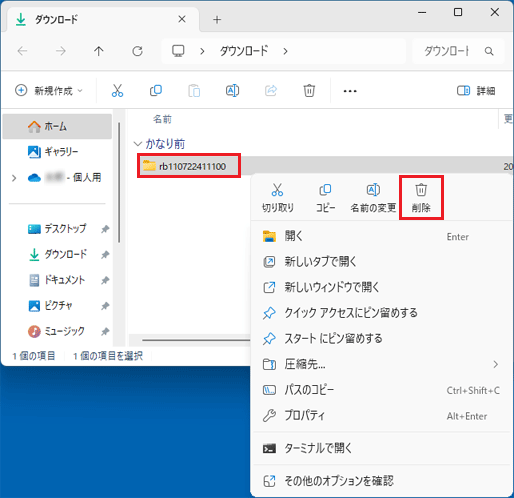Open プロパティ from the context menu
Image resolution: width=514 pixels, height=498 pixels.
click(x=381, y=416)
